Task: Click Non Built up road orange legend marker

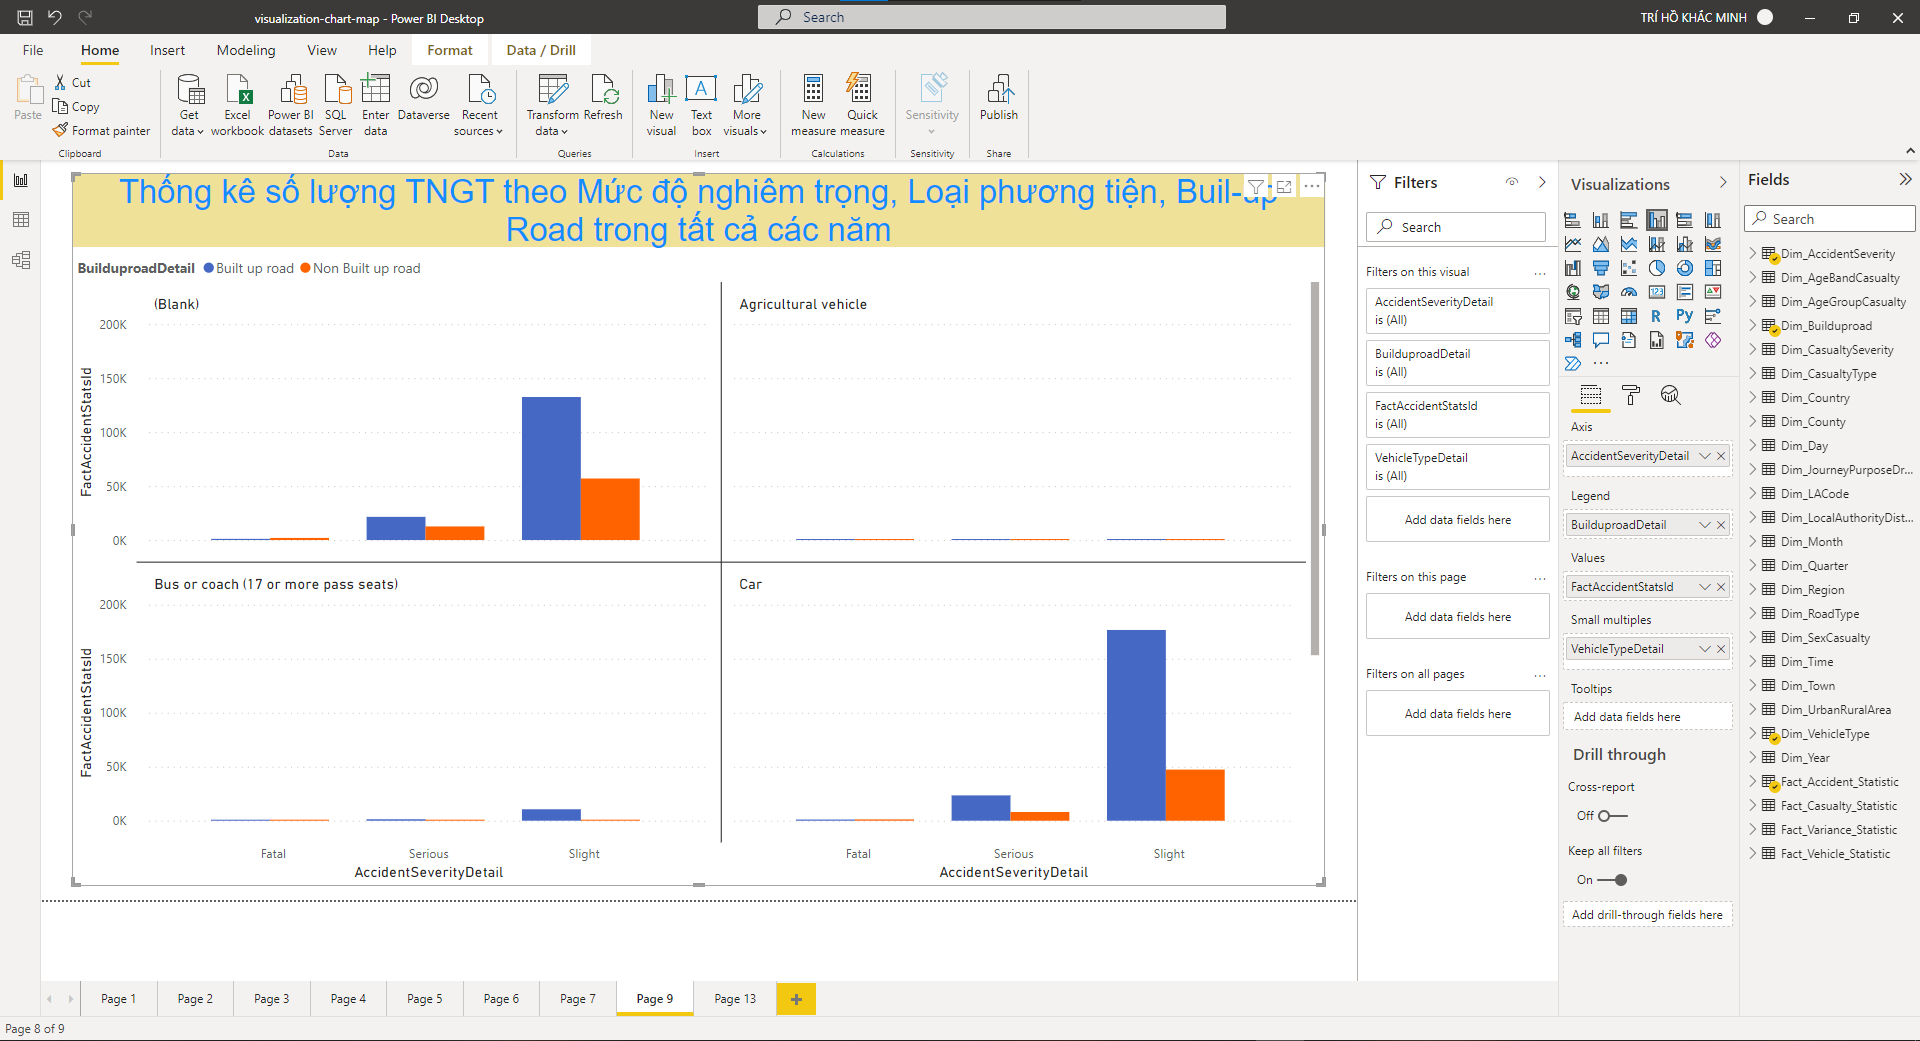Action: tap(306, 268)
